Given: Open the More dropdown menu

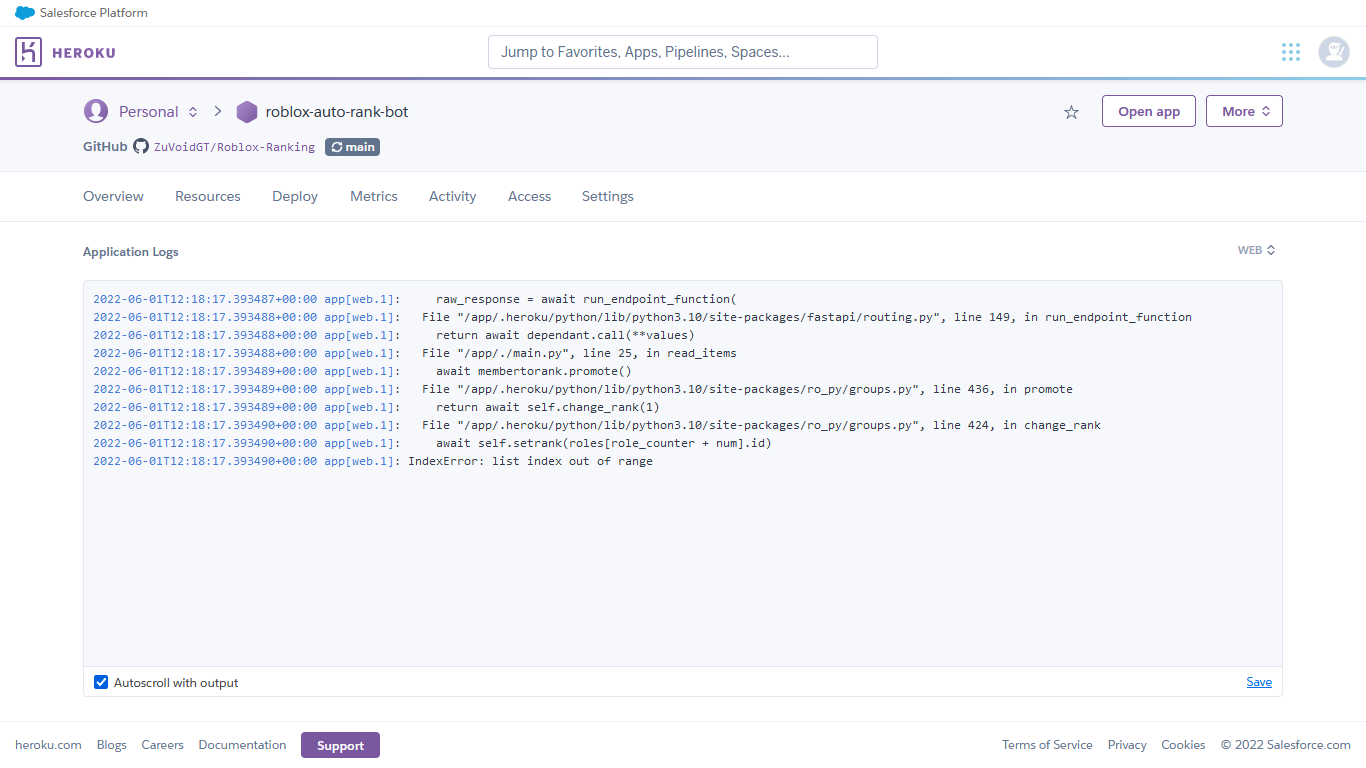Looking at the screenshot, I should pos(1244,111).
